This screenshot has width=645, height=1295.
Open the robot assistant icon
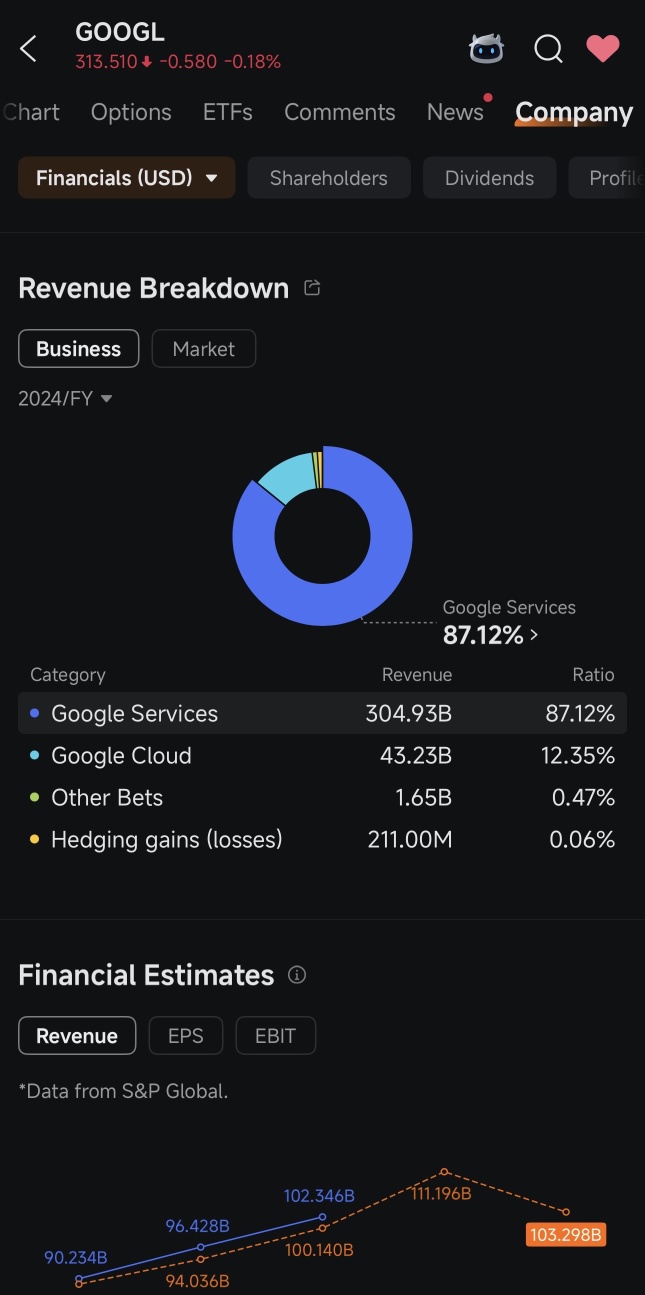point(486,48)
